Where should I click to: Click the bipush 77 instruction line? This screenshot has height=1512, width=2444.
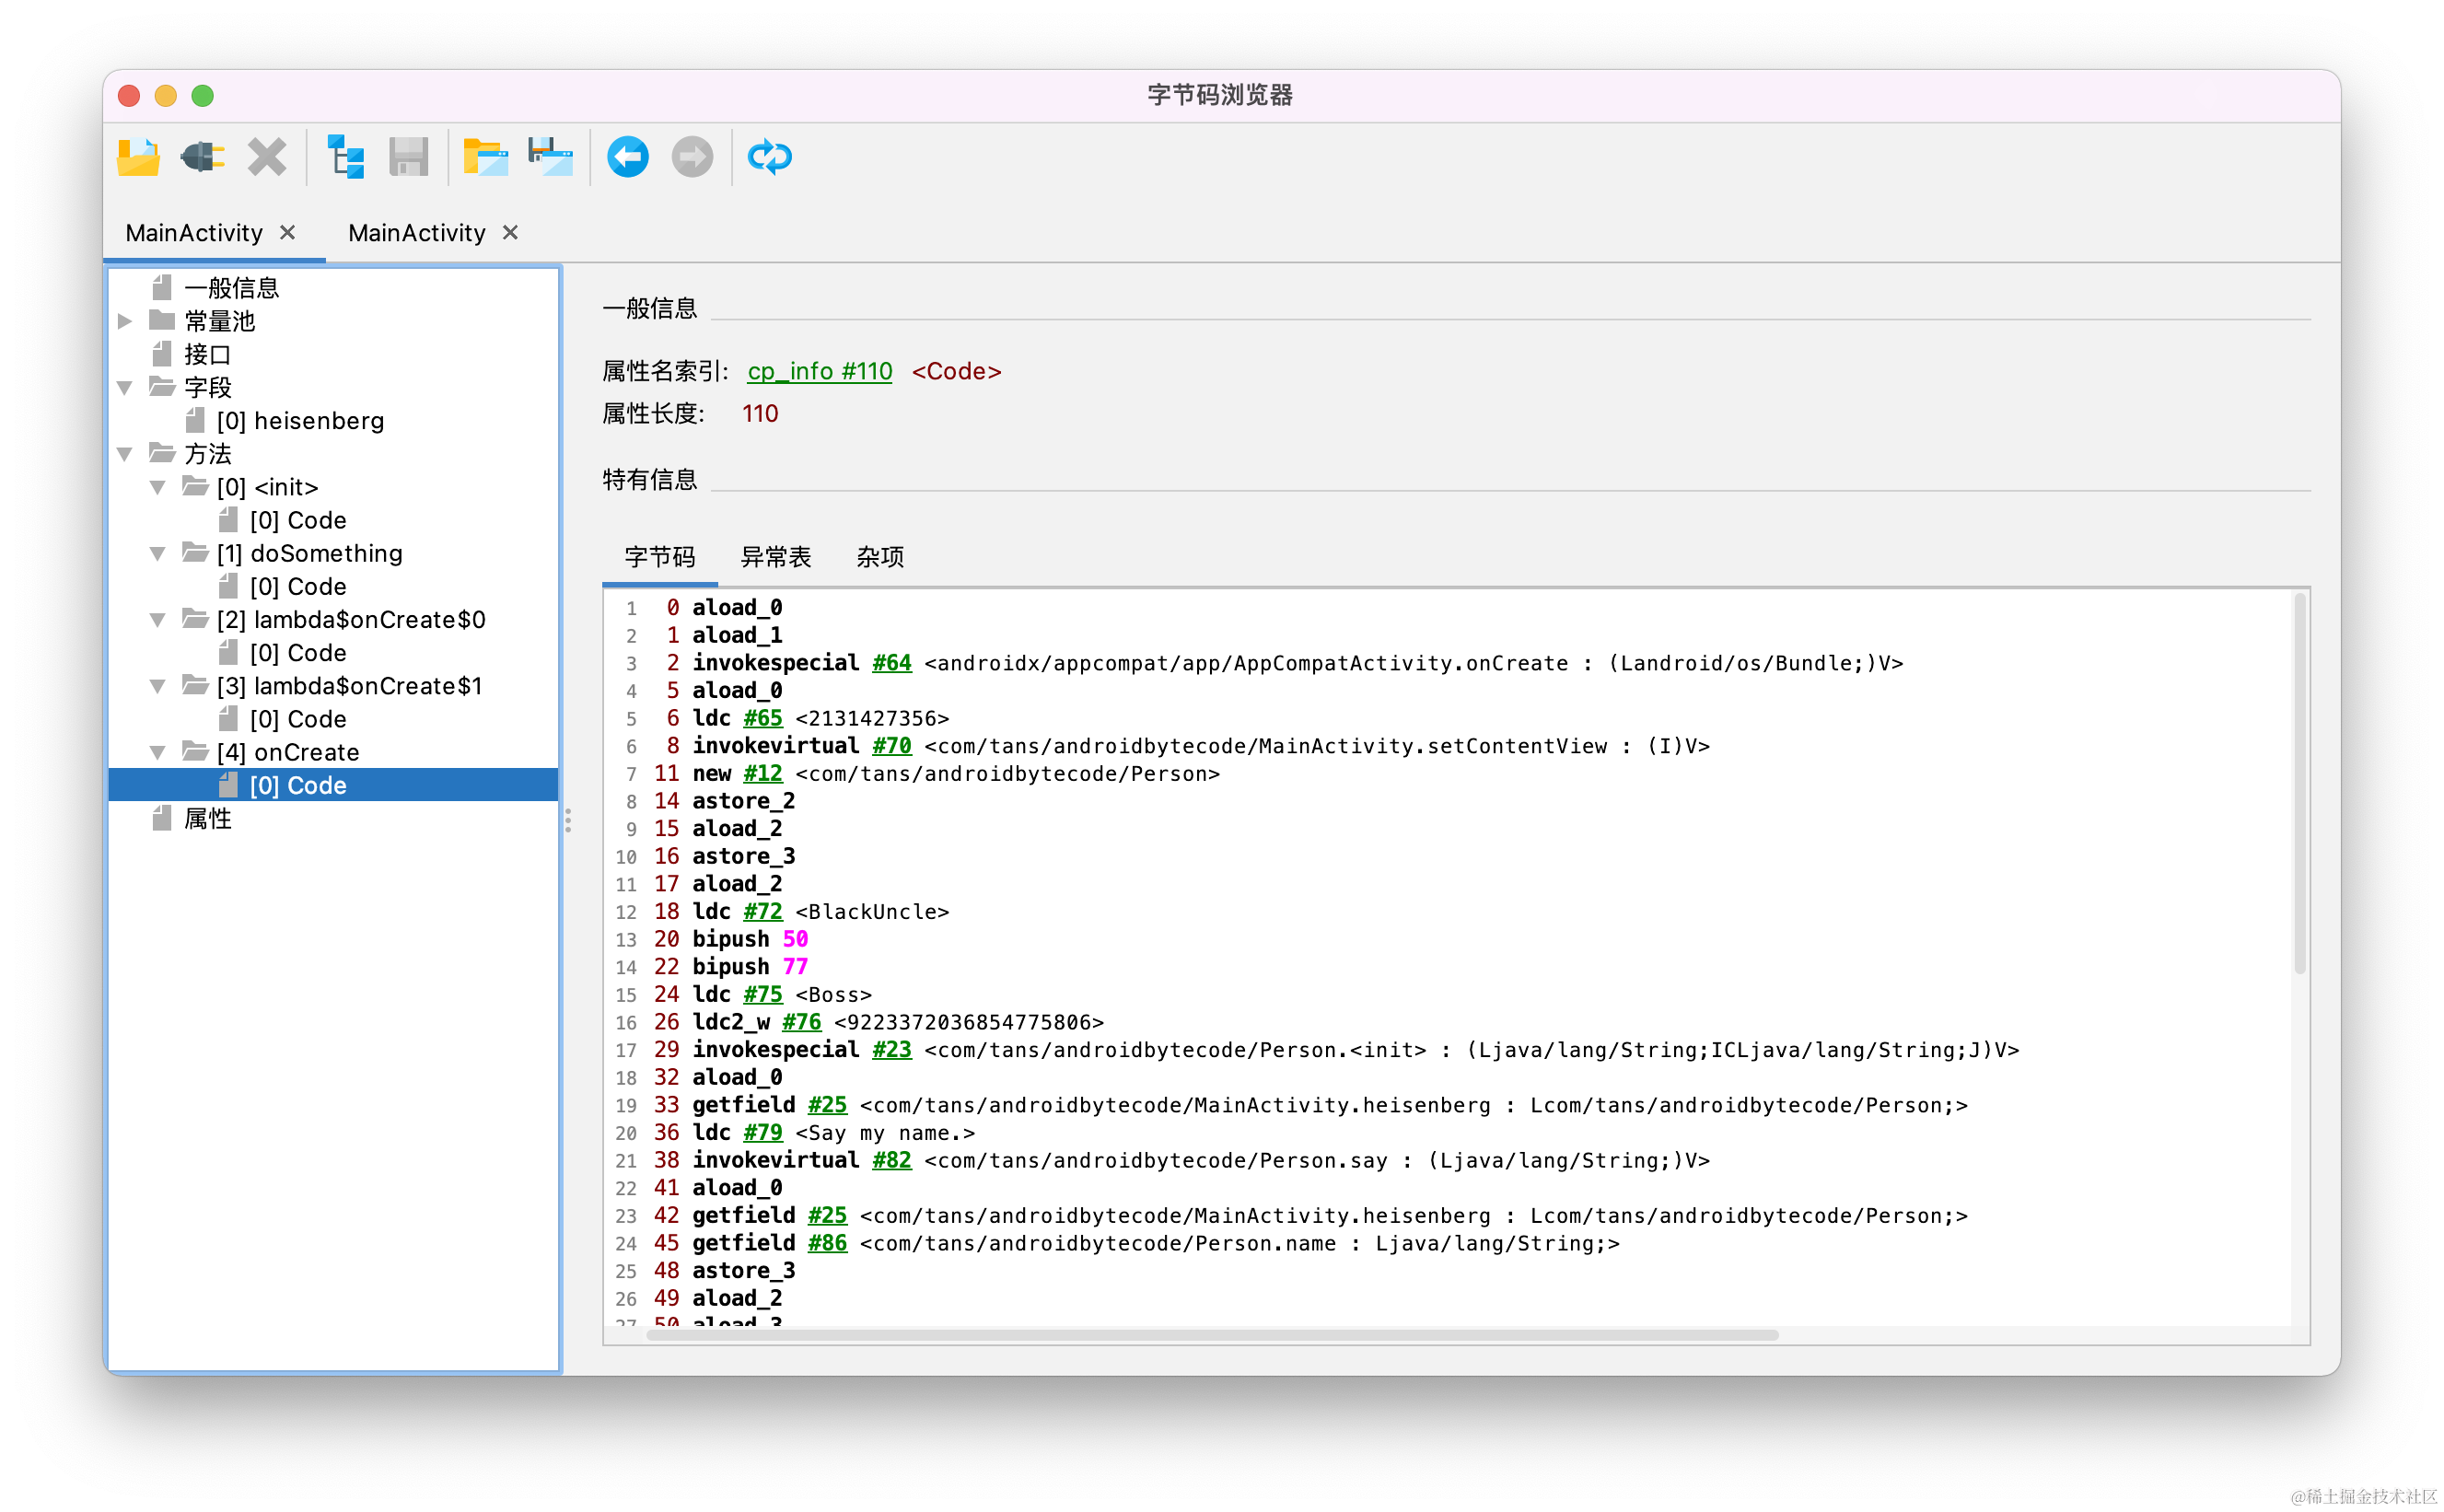click(x=749, y=966)
